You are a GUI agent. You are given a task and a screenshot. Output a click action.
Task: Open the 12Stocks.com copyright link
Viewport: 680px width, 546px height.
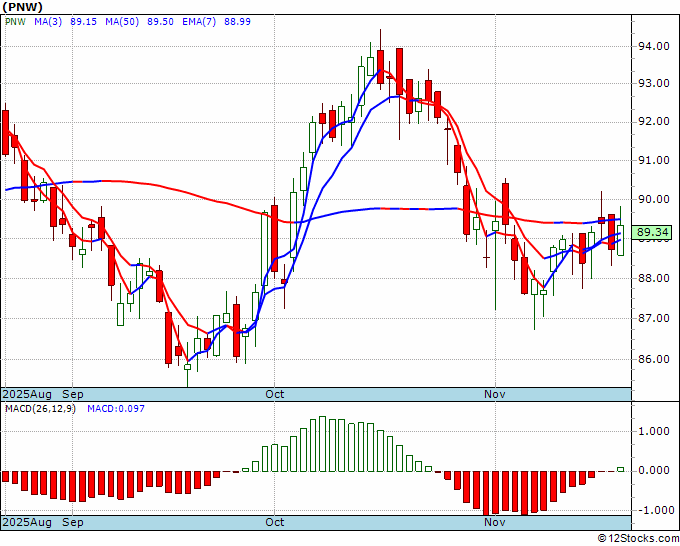638,539
